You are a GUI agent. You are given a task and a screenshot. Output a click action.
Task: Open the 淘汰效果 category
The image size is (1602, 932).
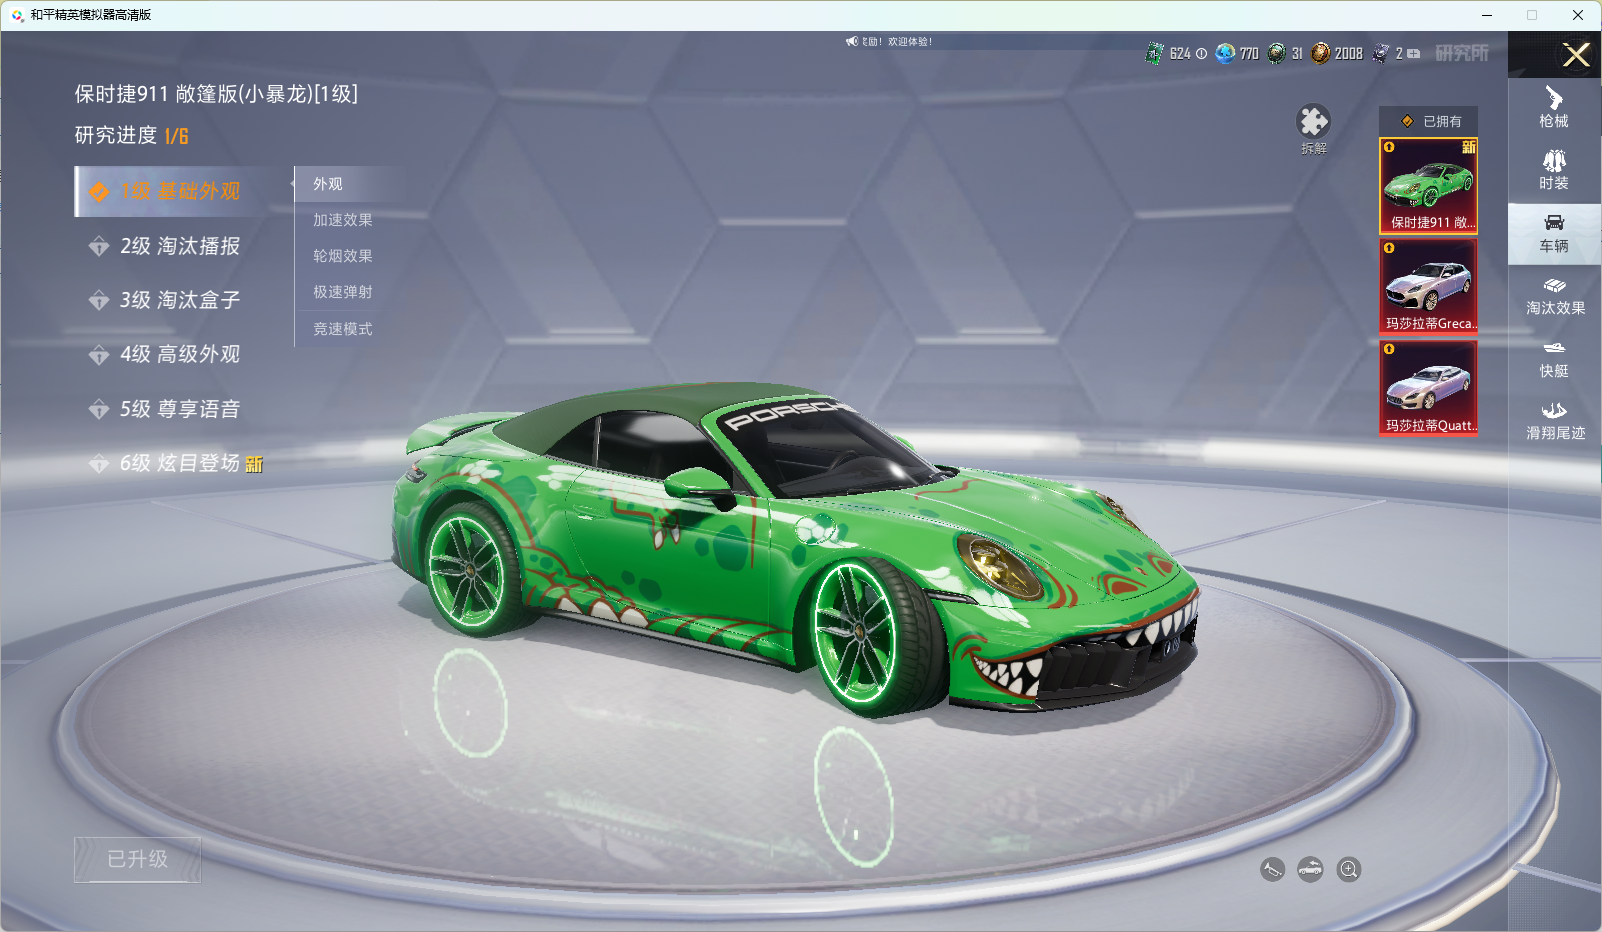pyautogui.click(x=1554, y=296)
